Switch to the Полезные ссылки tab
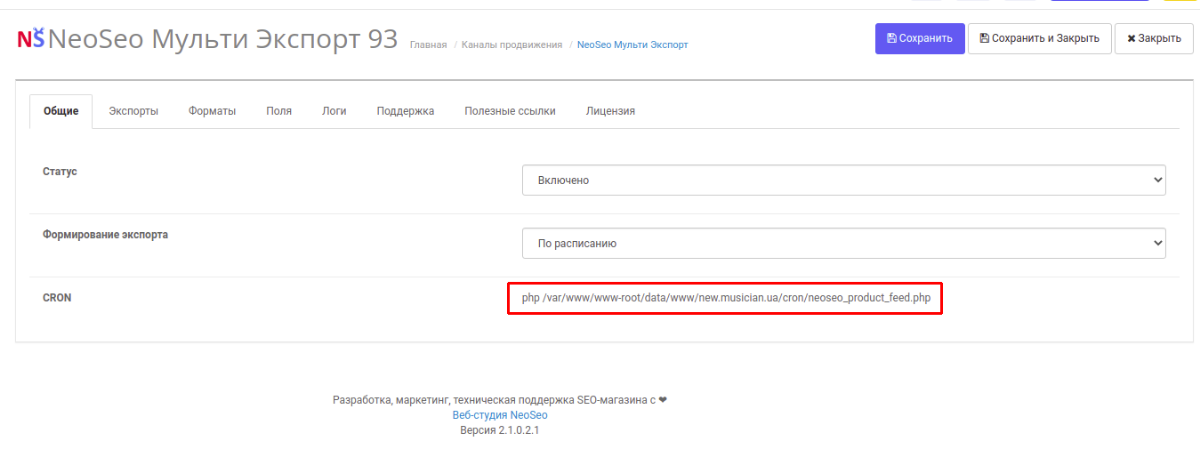This screenshot has height=465, width=1200. coord(510,111)
